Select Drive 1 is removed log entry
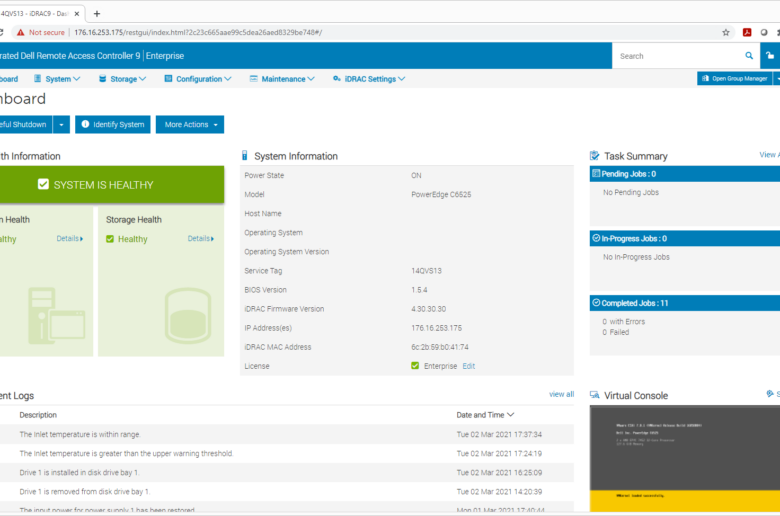 point(287,491)
